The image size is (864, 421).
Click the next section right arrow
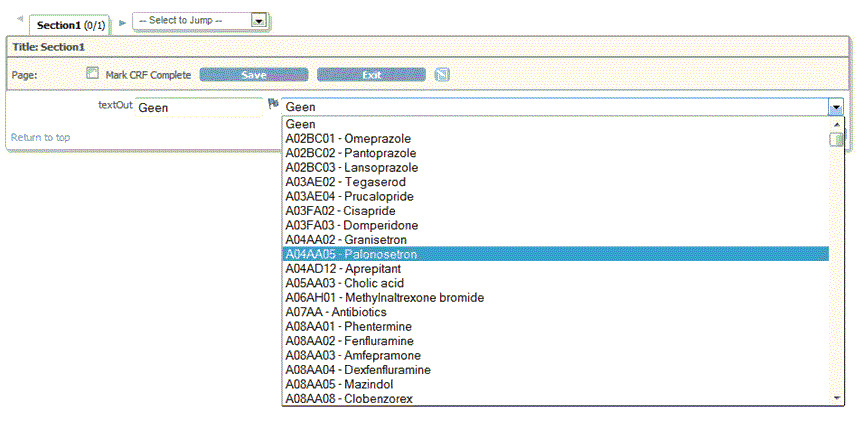pos(123,21)
